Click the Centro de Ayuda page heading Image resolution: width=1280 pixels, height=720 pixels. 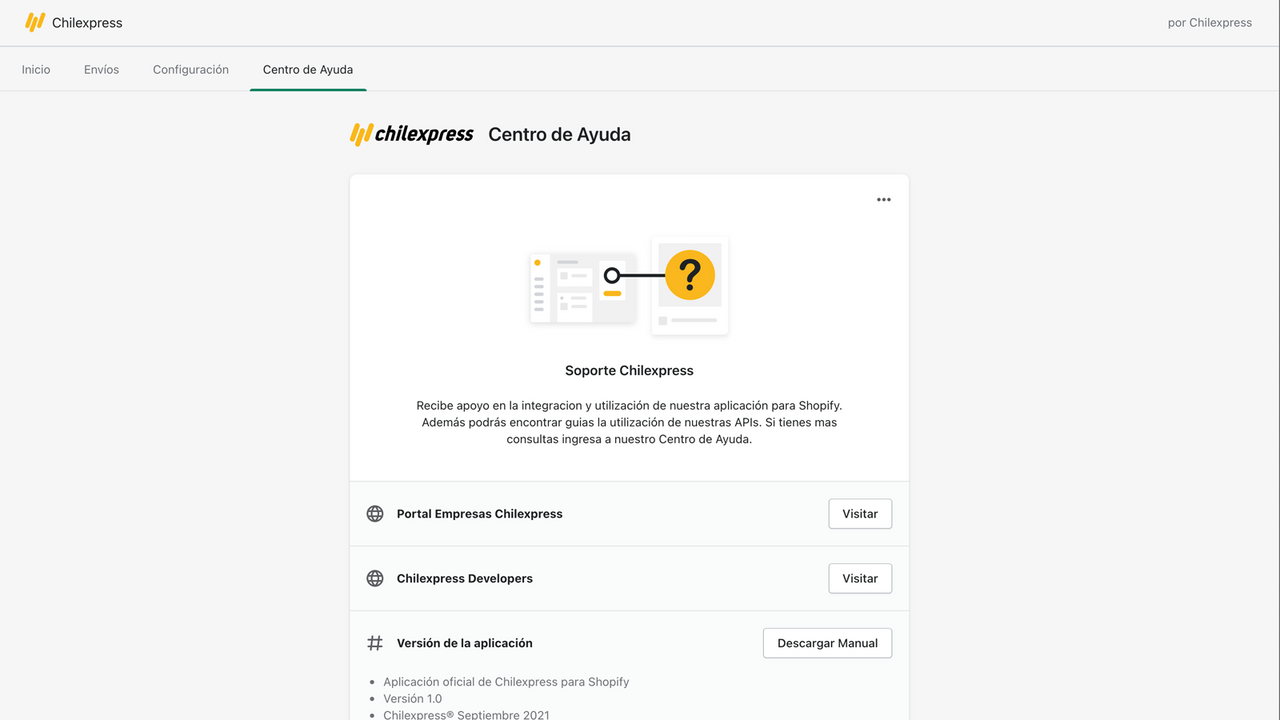pos(559,135)
